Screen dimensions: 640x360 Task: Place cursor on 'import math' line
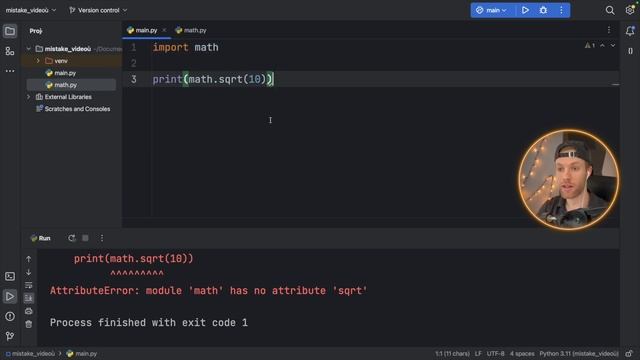tap(186, 47)
